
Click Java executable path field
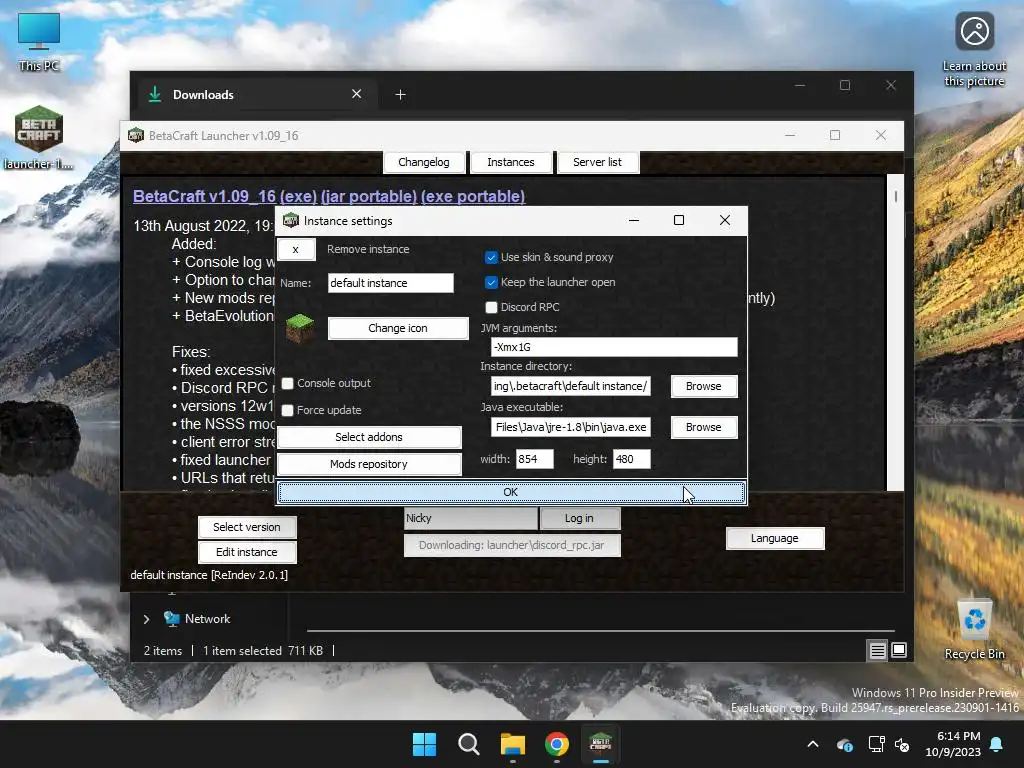pyautogui.click(x=571, y=427)
